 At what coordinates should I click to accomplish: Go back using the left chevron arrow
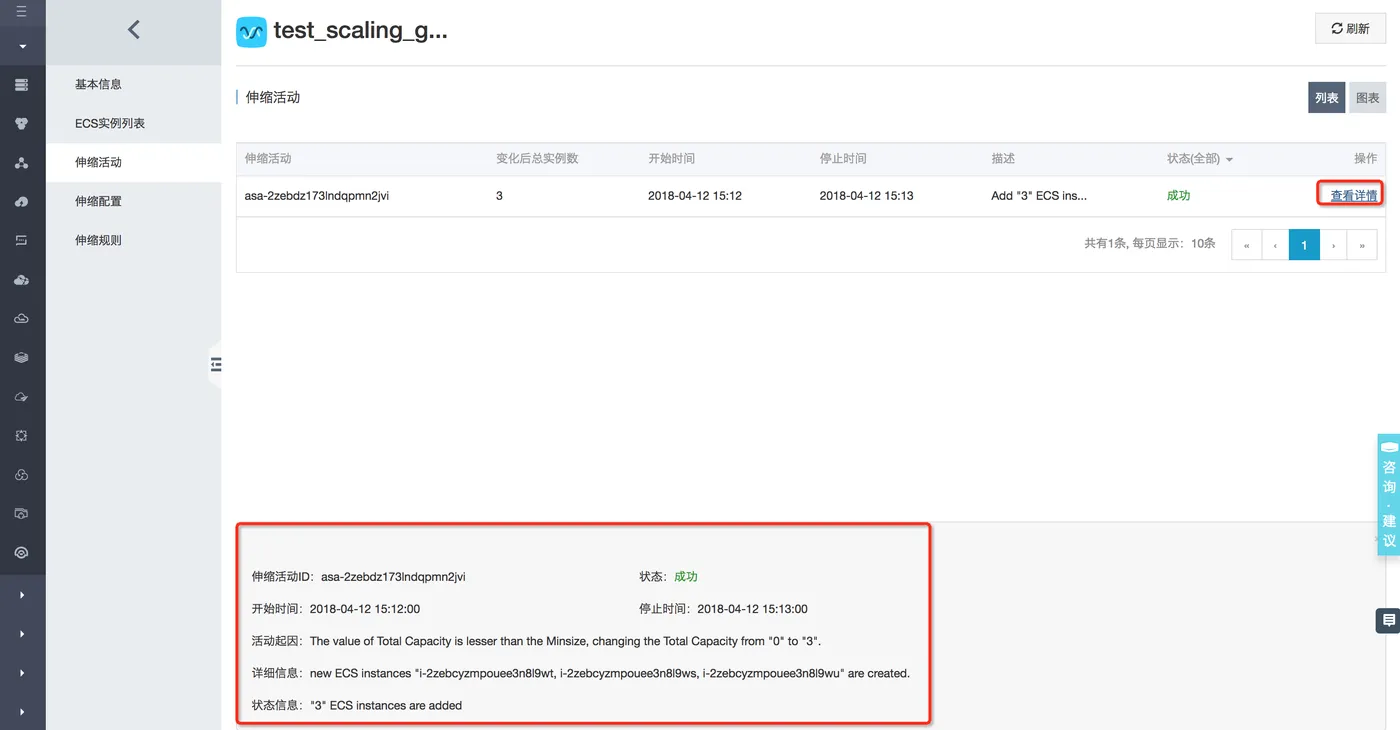pyautogui.click(x=134, y=30)
